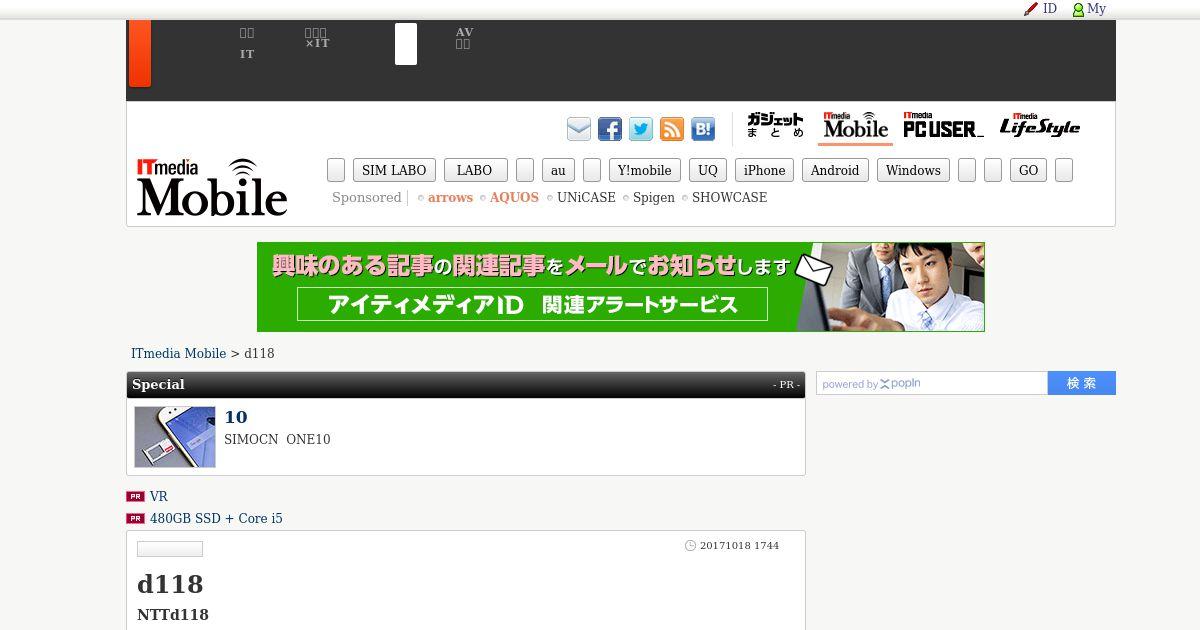1200x630 pixels.
Task: Open the ITmedia LifeStyle logo
Action: tap(1040, 125)
